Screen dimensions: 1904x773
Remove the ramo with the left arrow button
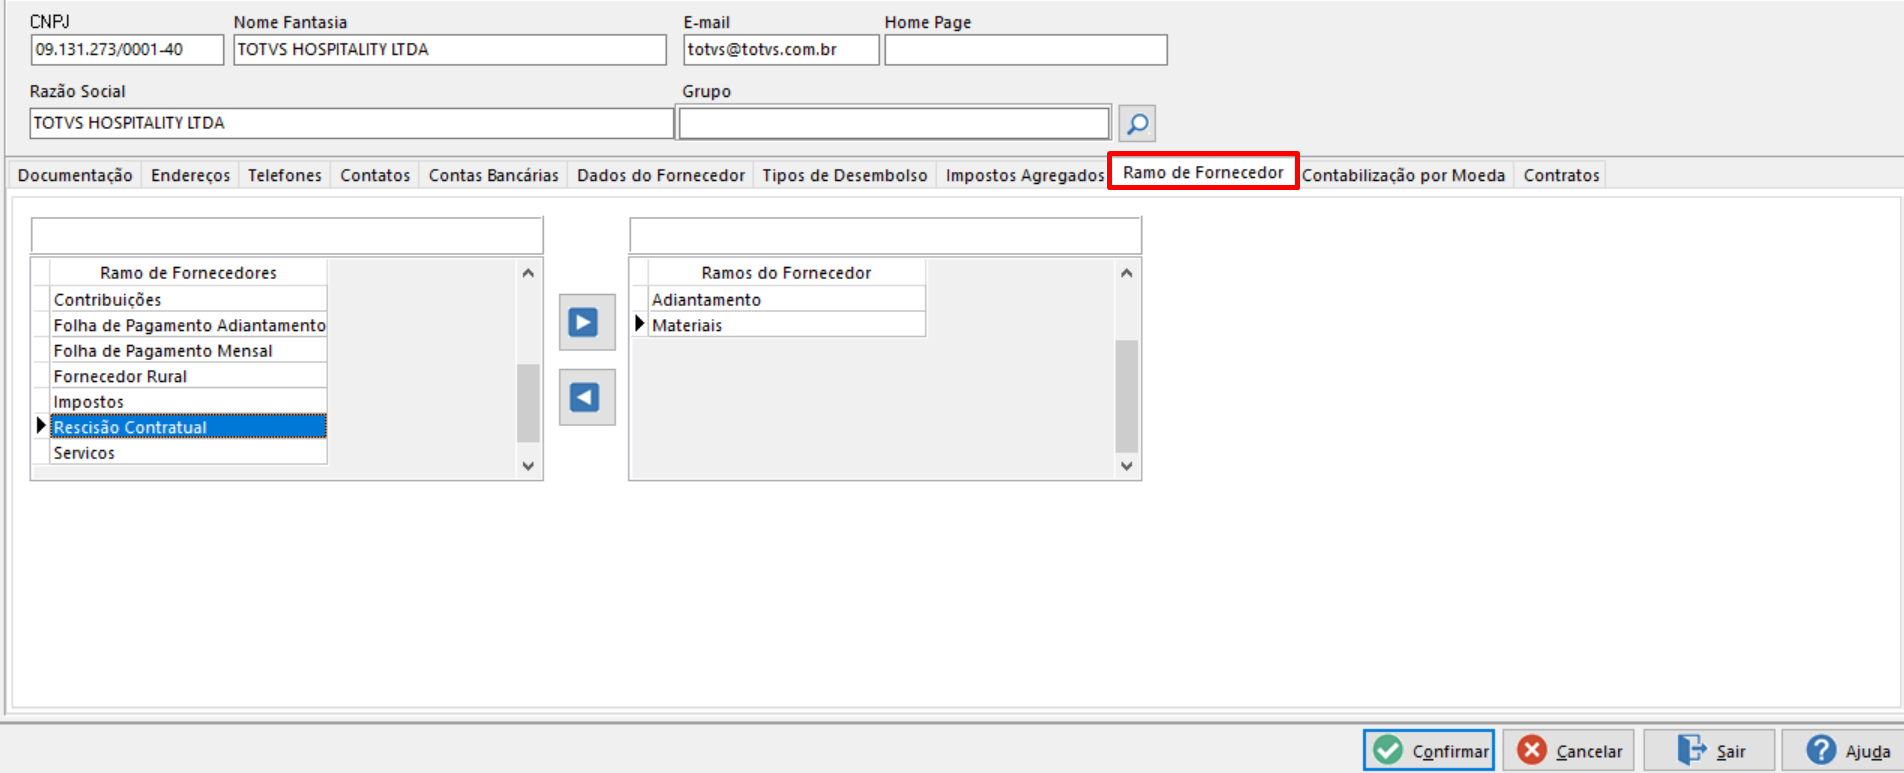coord(587,397)
